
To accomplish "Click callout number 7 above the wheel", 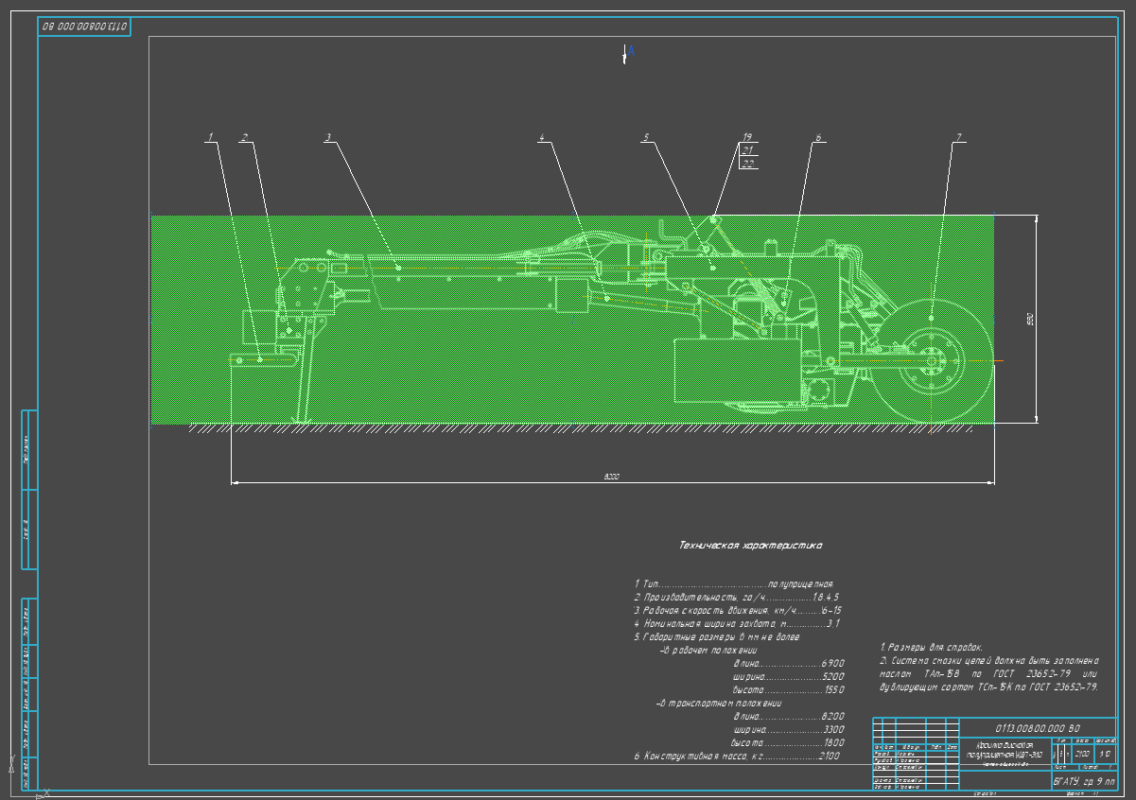I will pyautogui.click(x=958, y=137).
